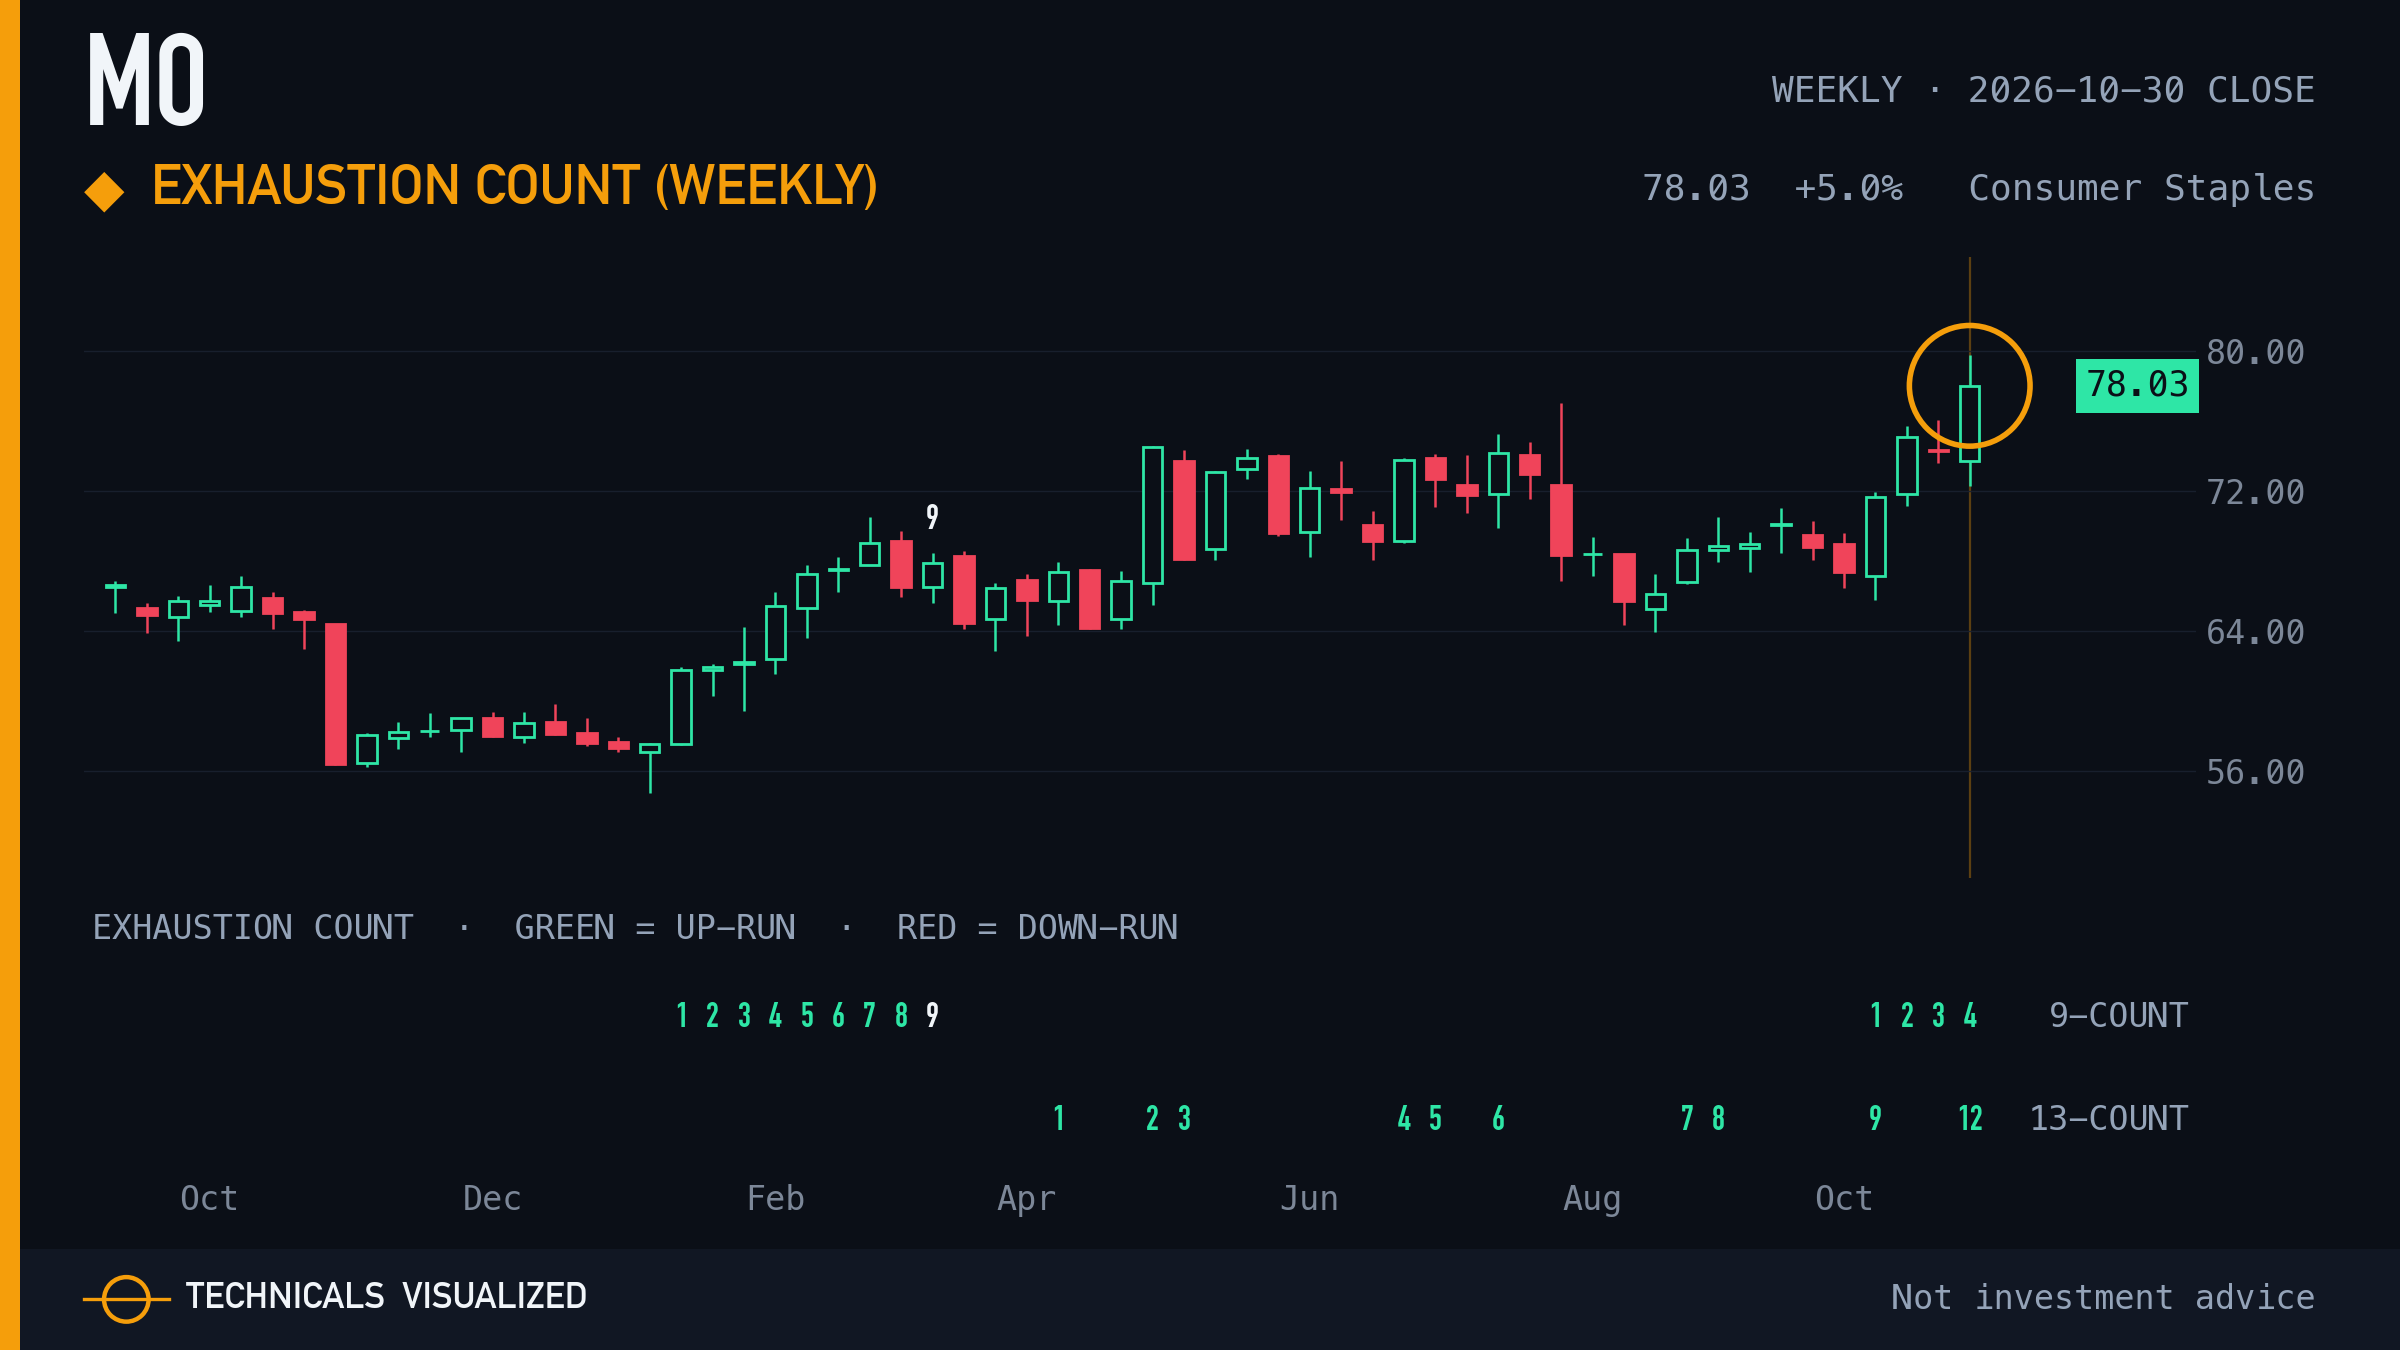
Task: Click the white 9 in 9-count row
Action: [x=932, y=1016]
